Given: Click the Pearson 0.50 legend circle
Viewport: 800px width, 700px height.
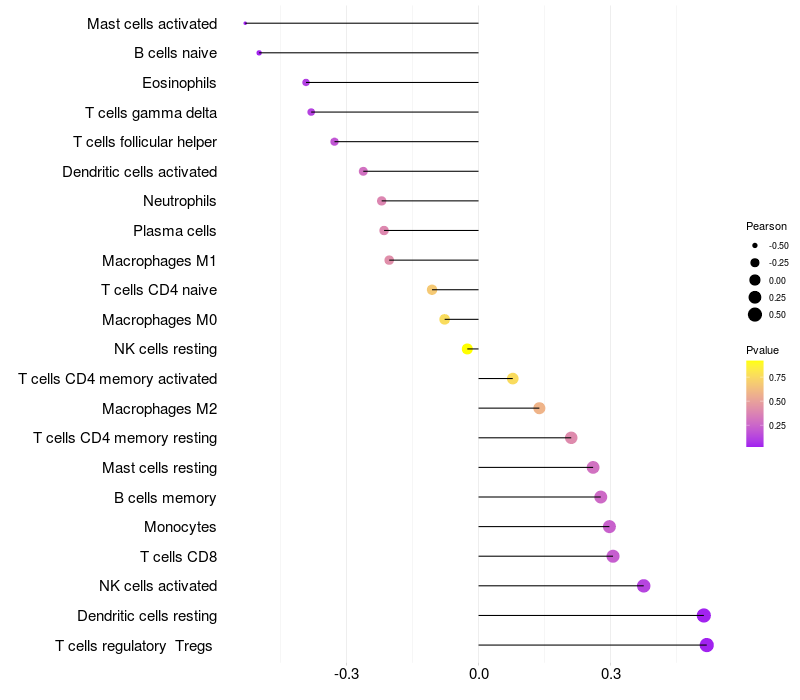Looking at the screenshot, I should 755,315.
